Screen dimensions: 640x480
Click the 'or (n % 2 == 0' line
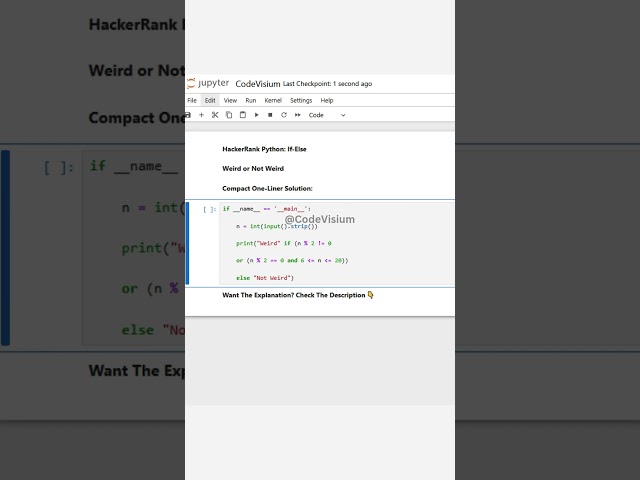(292, 260)
